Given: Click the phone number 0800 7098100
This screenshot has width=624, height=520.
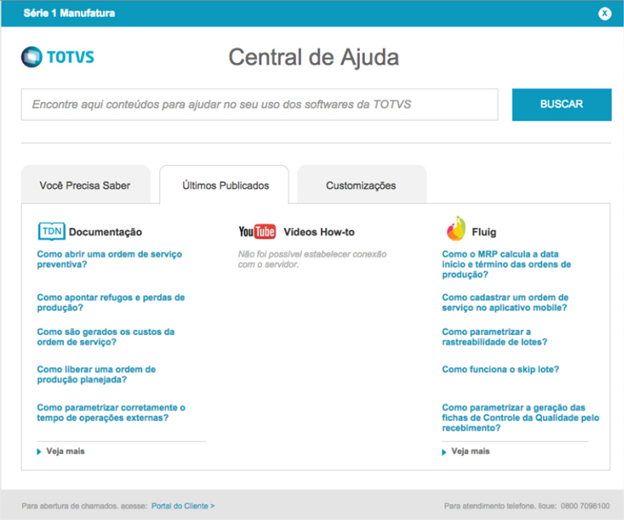Looking at the screenshot, I should [585, 506].
